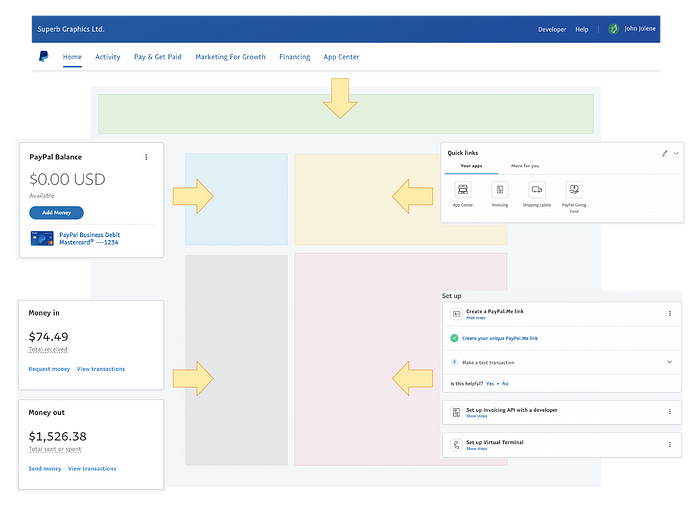
Task: Click Create your unique PayPal.Me link
Action: point(500,338)
